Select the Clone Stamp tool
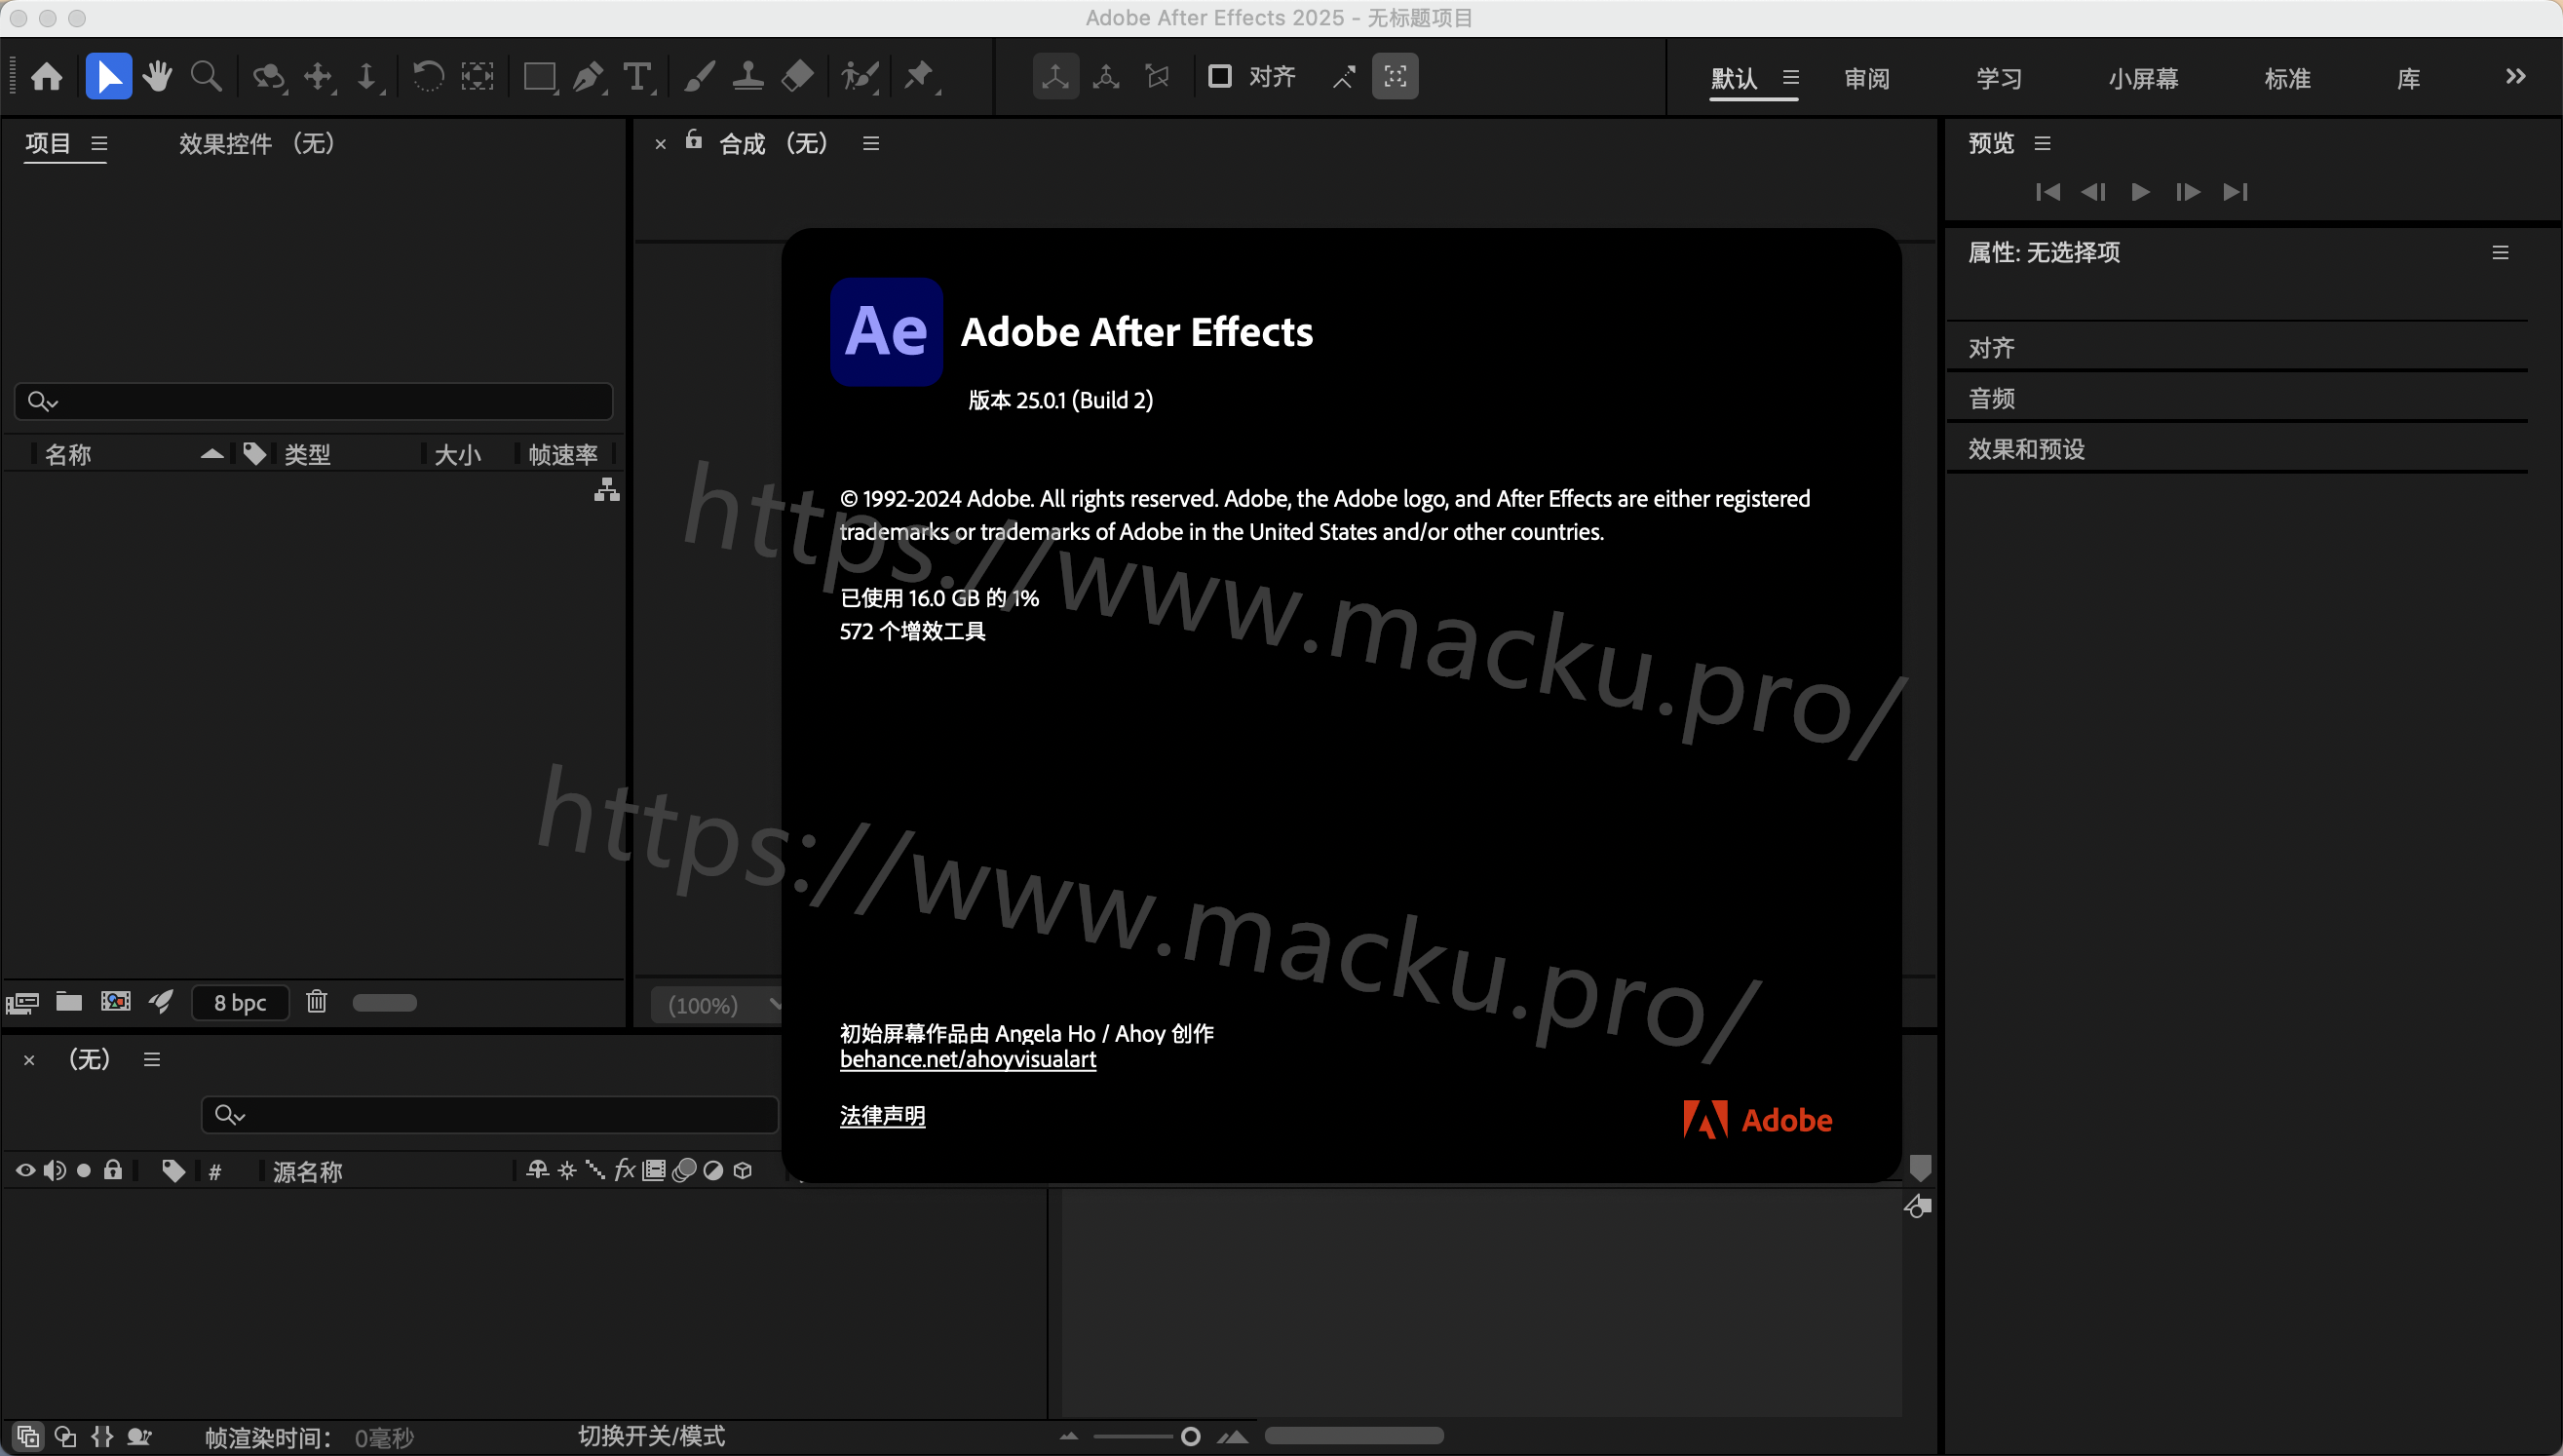The image size is (2563, 1456). [748, 77]
